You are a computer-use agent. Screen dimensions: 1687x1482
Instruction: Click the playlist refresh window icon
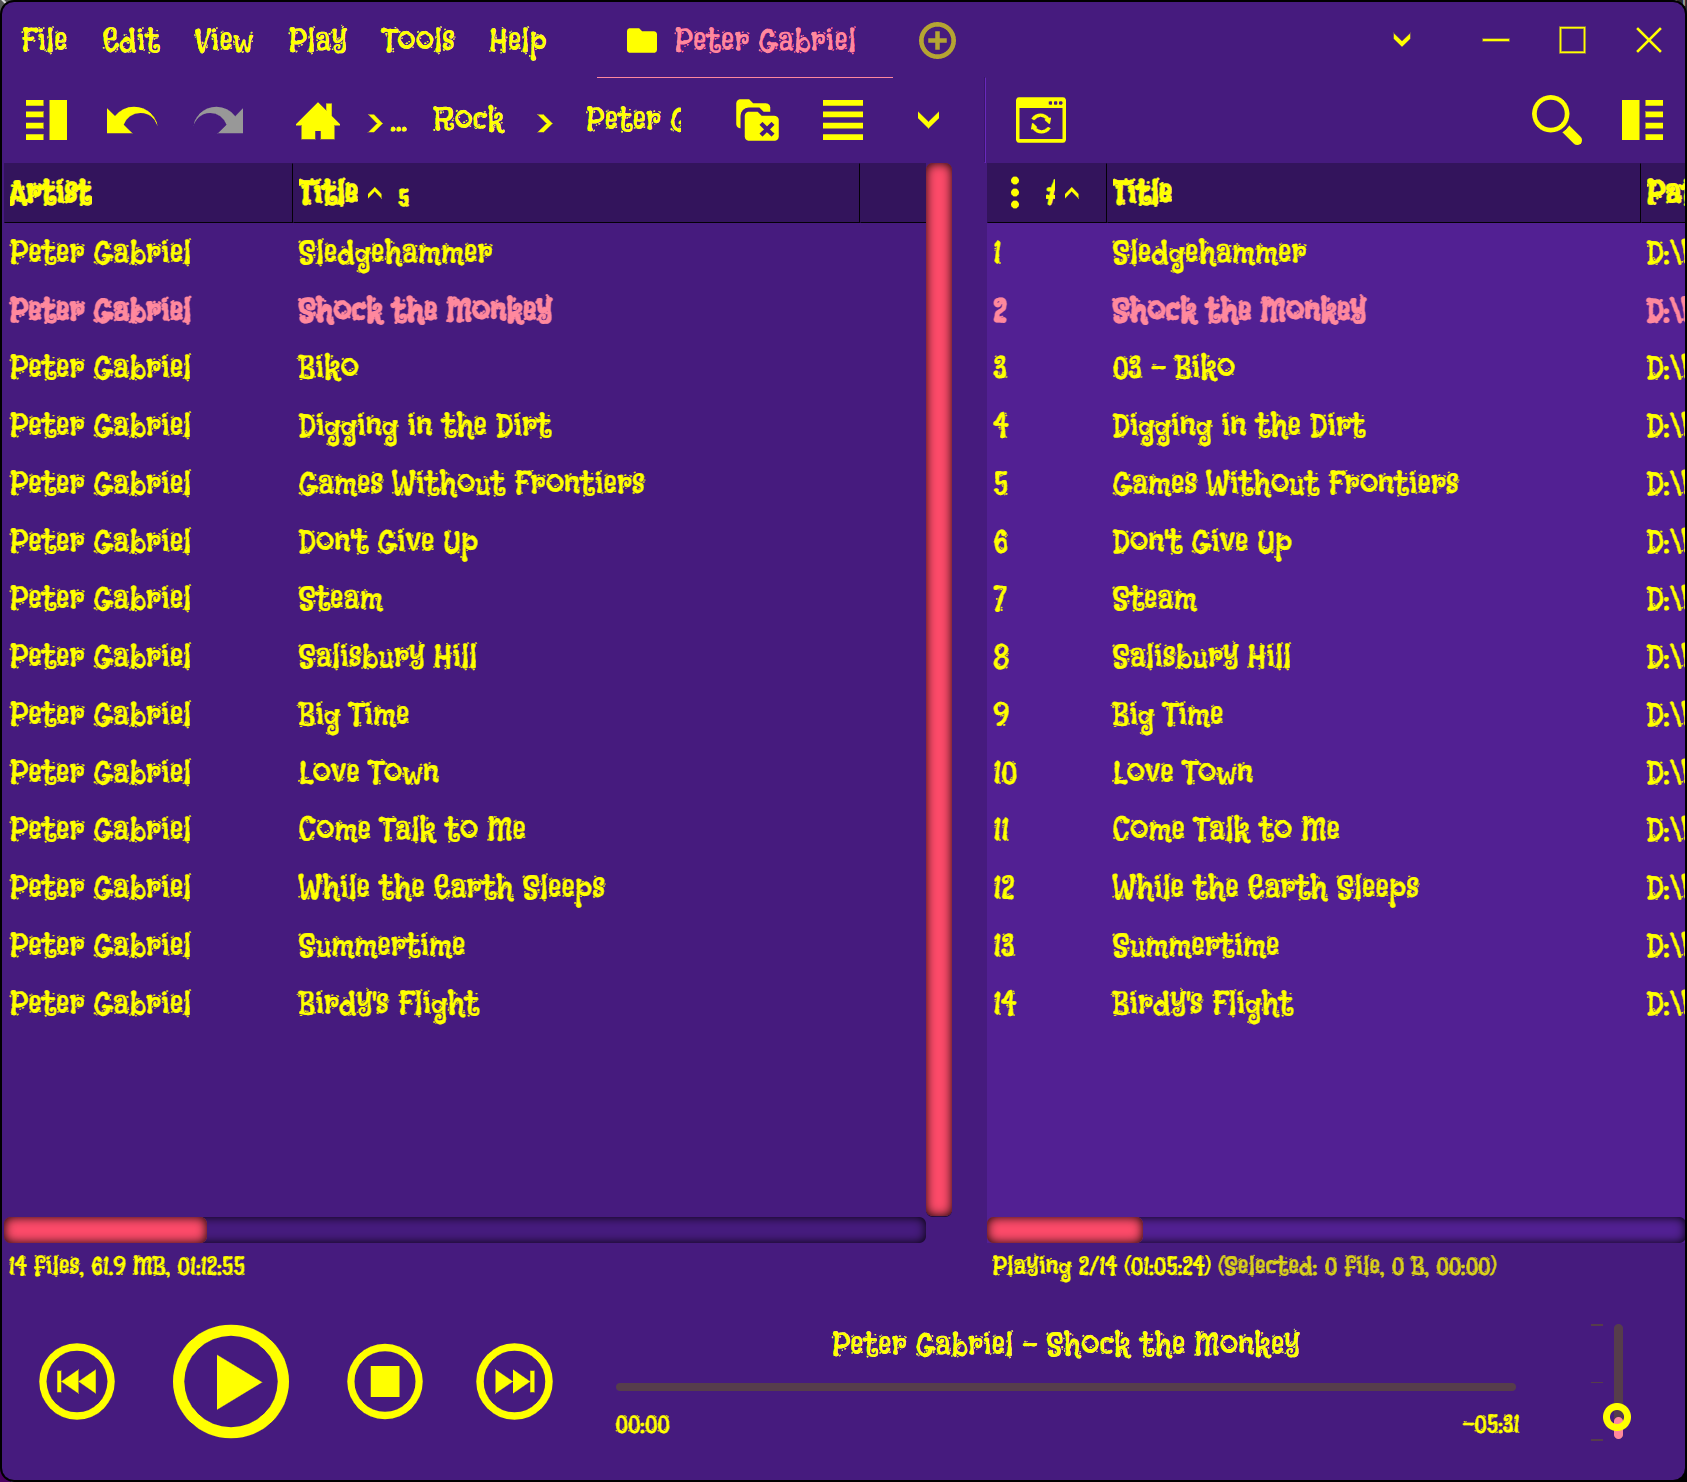(1040, 121)
